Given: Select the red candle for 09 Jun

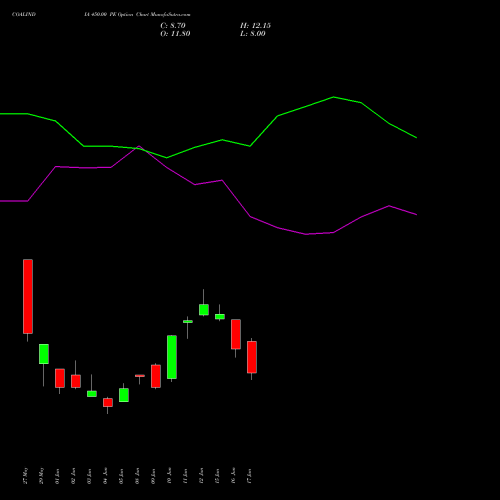Looking at the screenshot, I should point(156,376).
